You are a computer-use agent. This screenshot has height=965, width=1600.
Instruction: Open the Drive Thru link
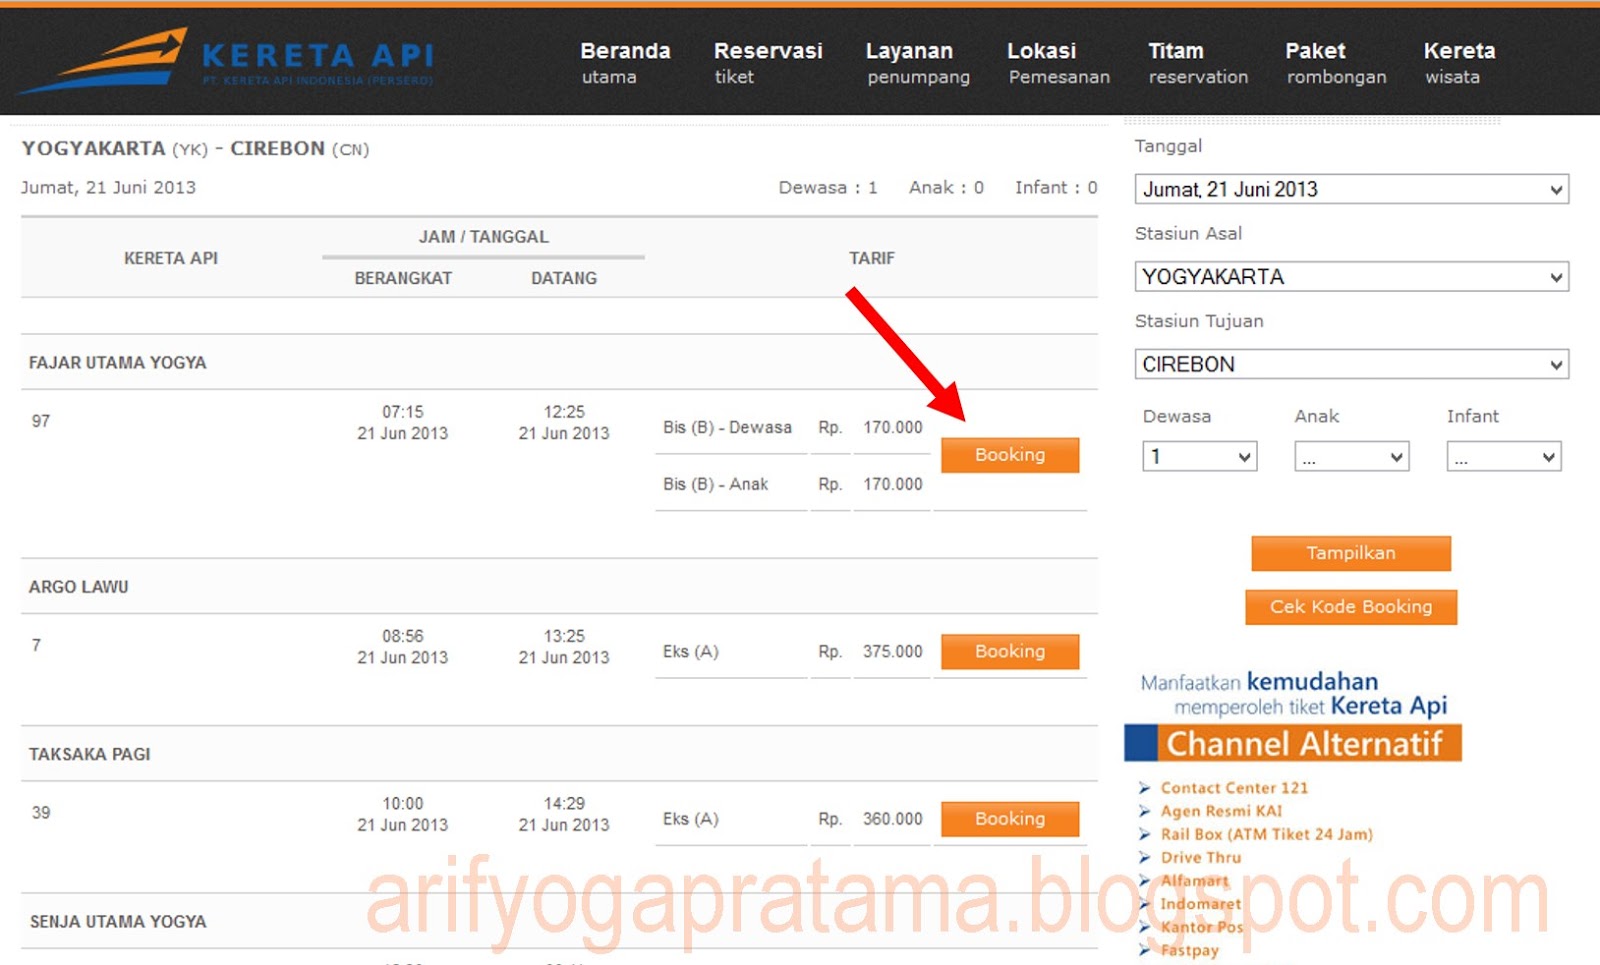click(x=1201, y=858)
